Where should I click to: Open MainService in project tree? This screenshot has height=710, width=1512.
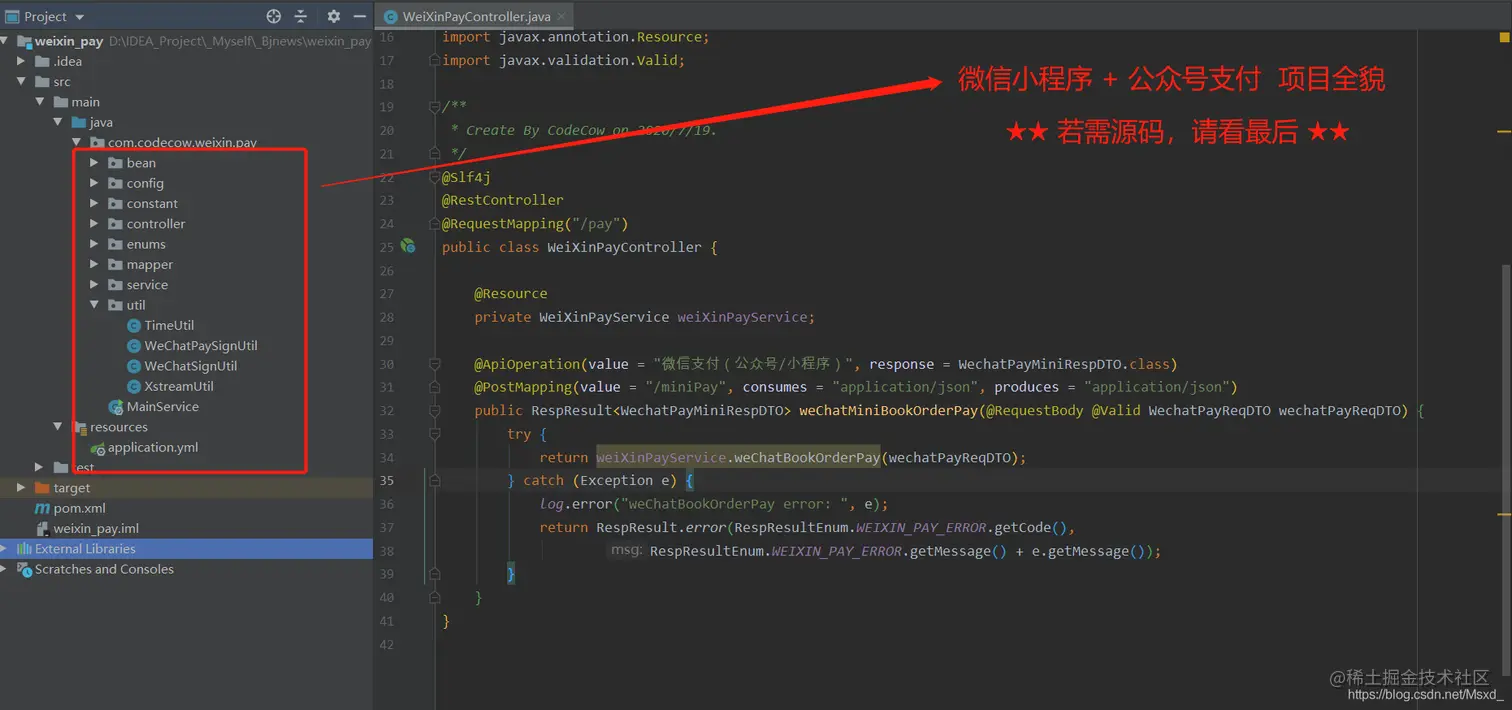[x=162, y=407]
